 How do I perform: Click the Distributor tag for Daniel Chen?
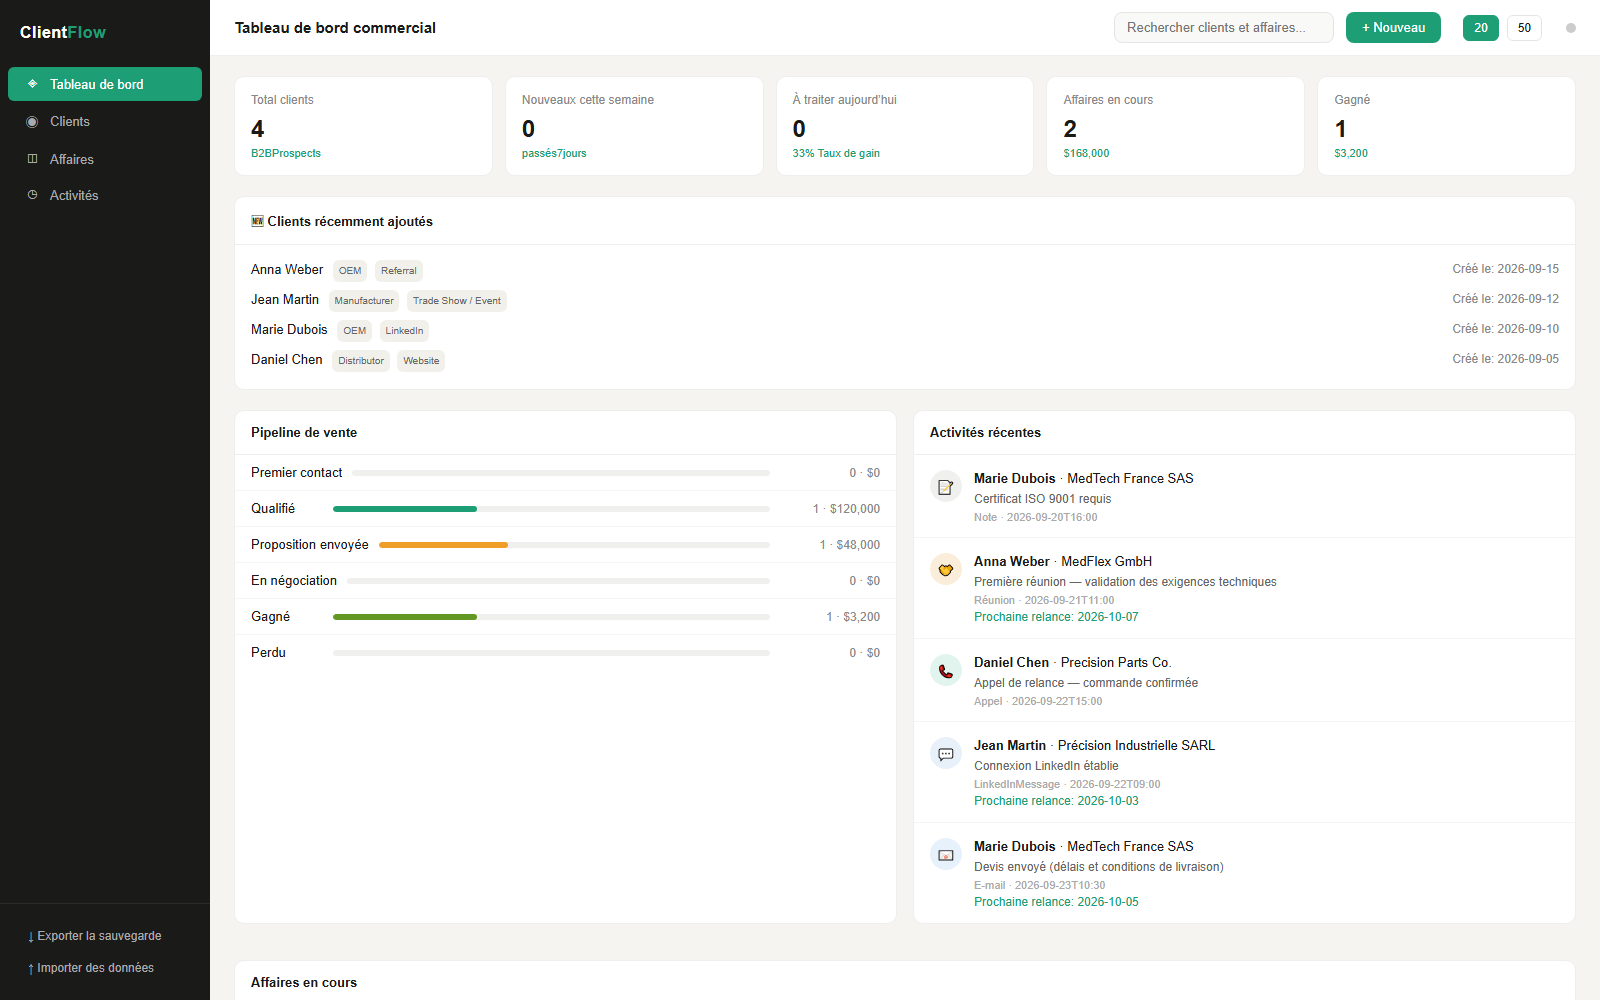(361, 361)
